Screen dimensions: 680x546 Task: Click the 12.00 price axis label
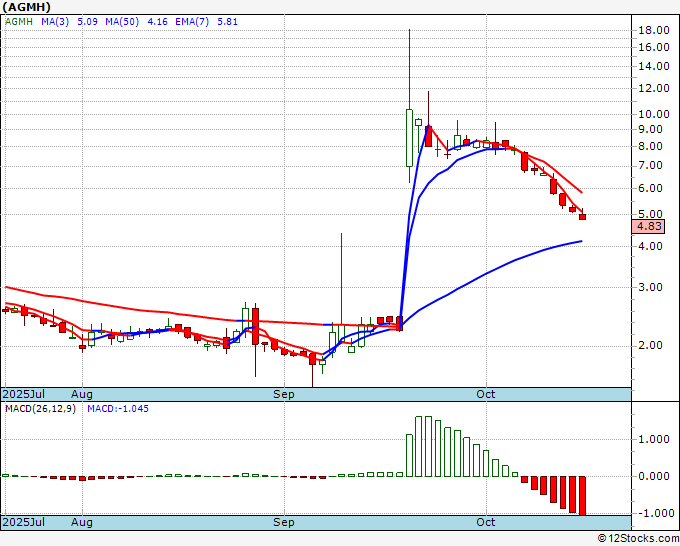654,88
